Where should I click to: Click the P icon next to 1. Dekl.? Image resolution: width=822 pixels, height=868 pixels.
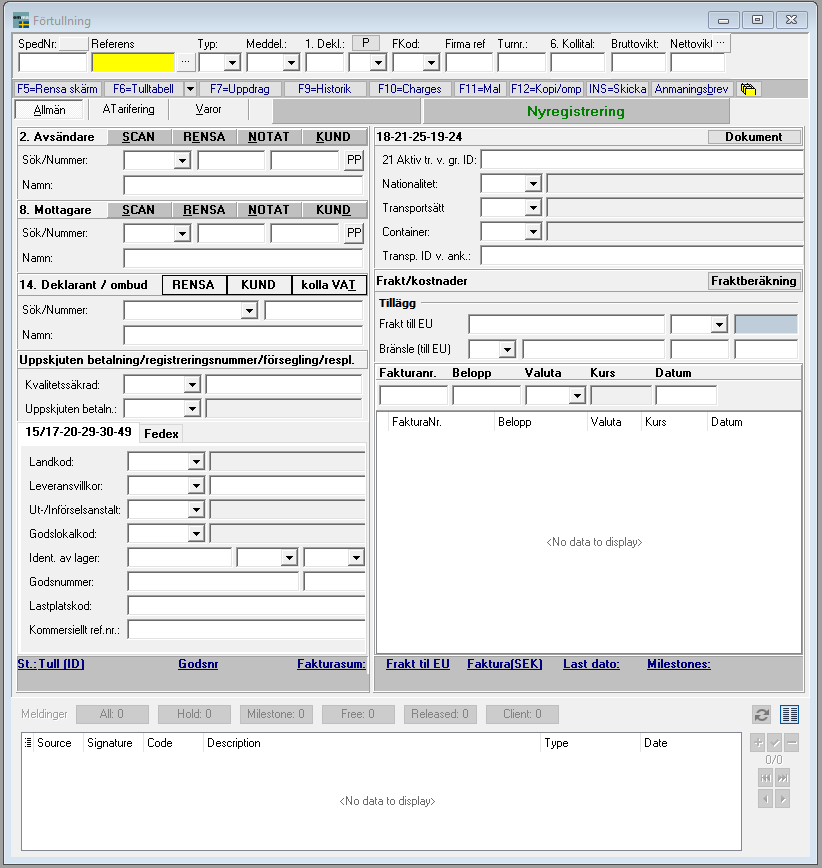tap(365, 43)
